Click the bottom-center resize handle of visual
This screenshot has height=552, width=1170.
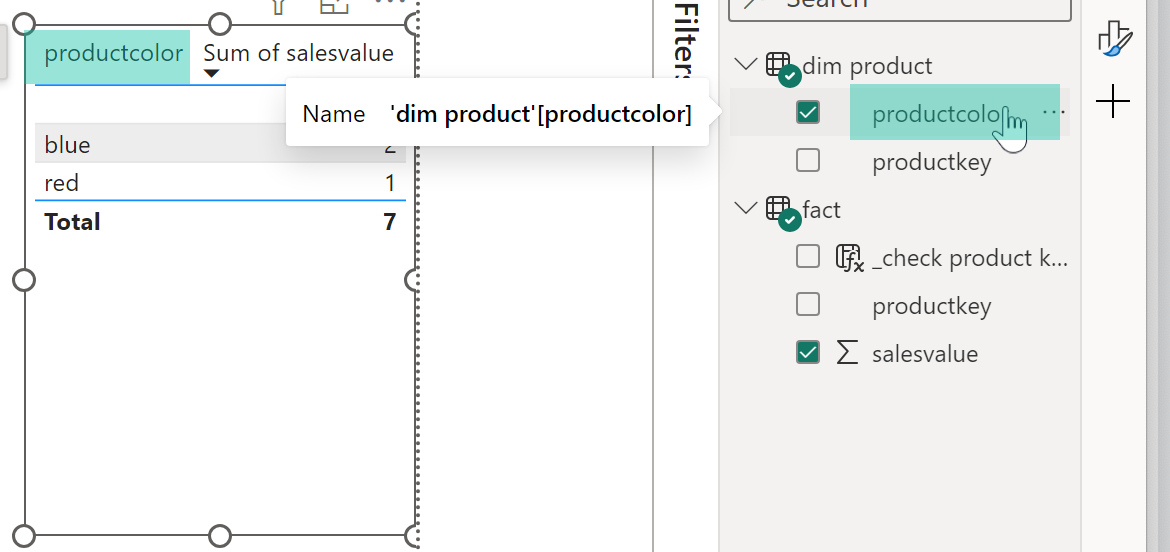tap(219, 536)
